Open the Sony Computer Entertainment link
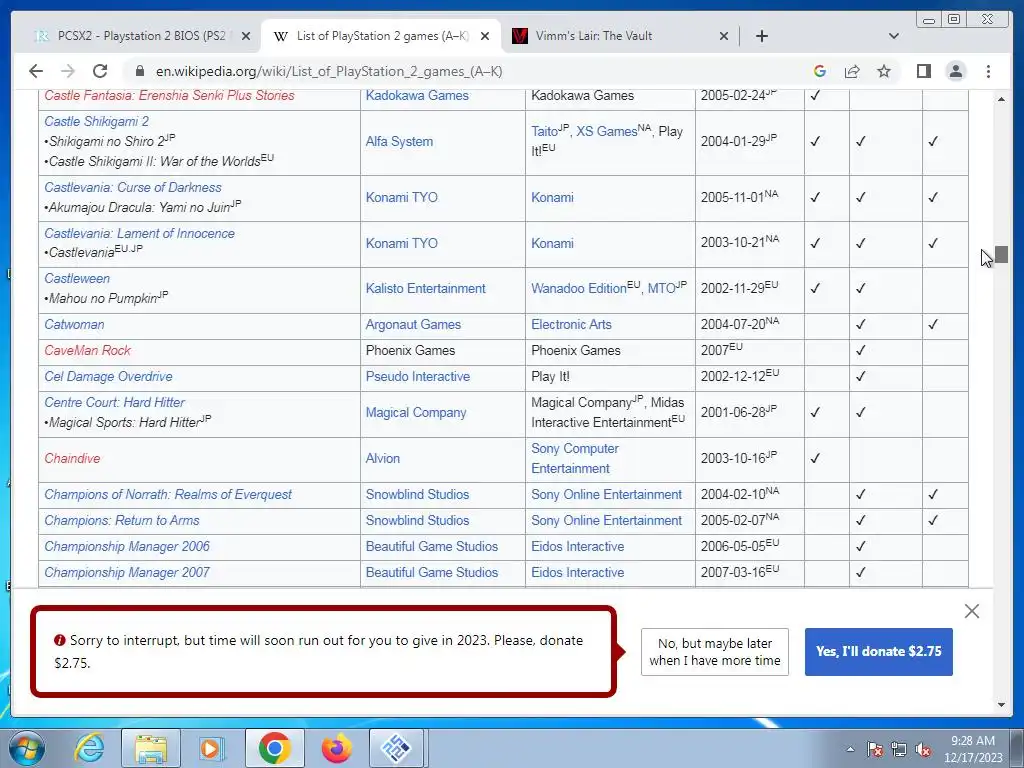The image size is (1024, 768). [575, 458]
